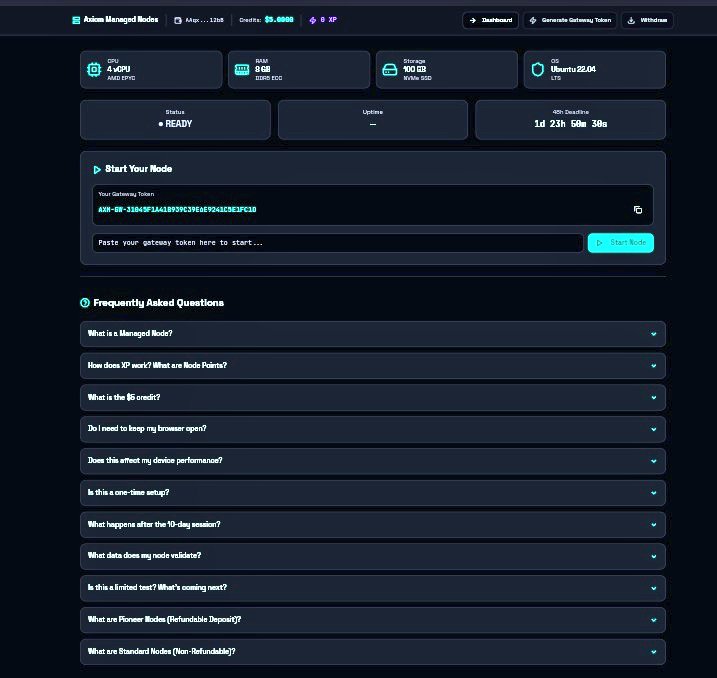Viewport: 717px width, 678px height.
Task: Click the READY status text
Action: click(178, 124)
